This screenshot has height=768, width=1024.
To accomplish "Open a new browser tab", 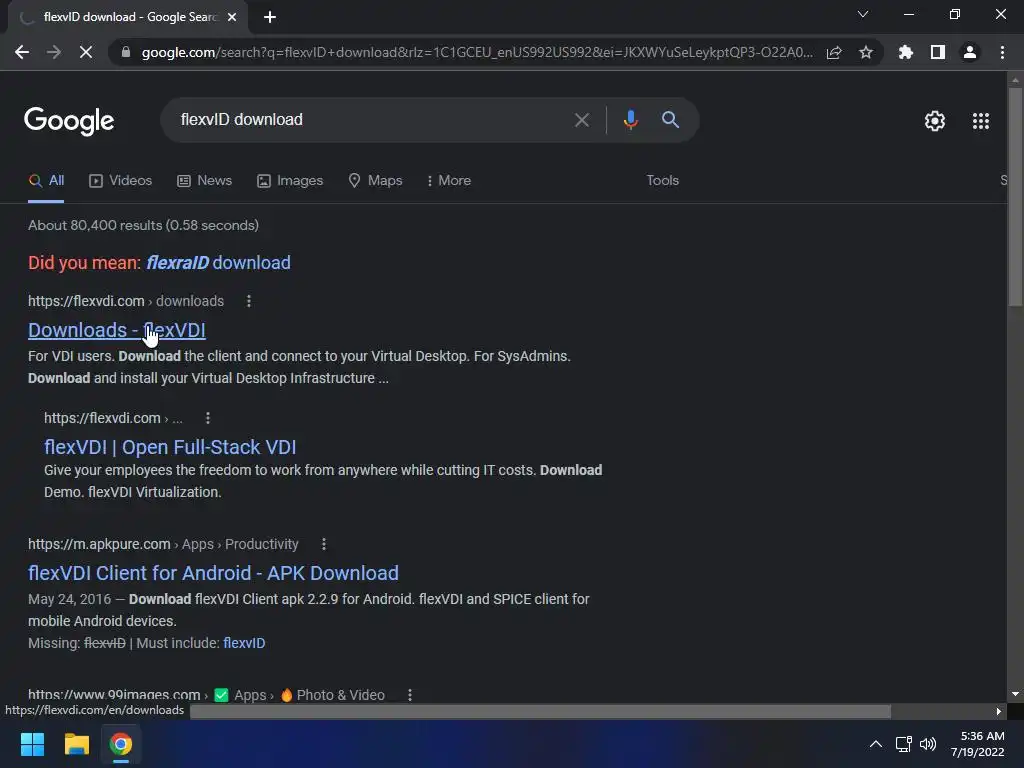I will [x=270, y=17].
